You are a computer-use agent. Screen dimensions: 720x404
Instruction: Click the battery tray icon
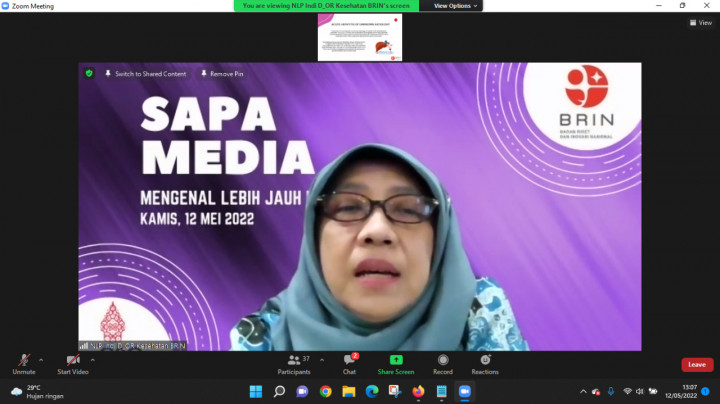[652, 392]
